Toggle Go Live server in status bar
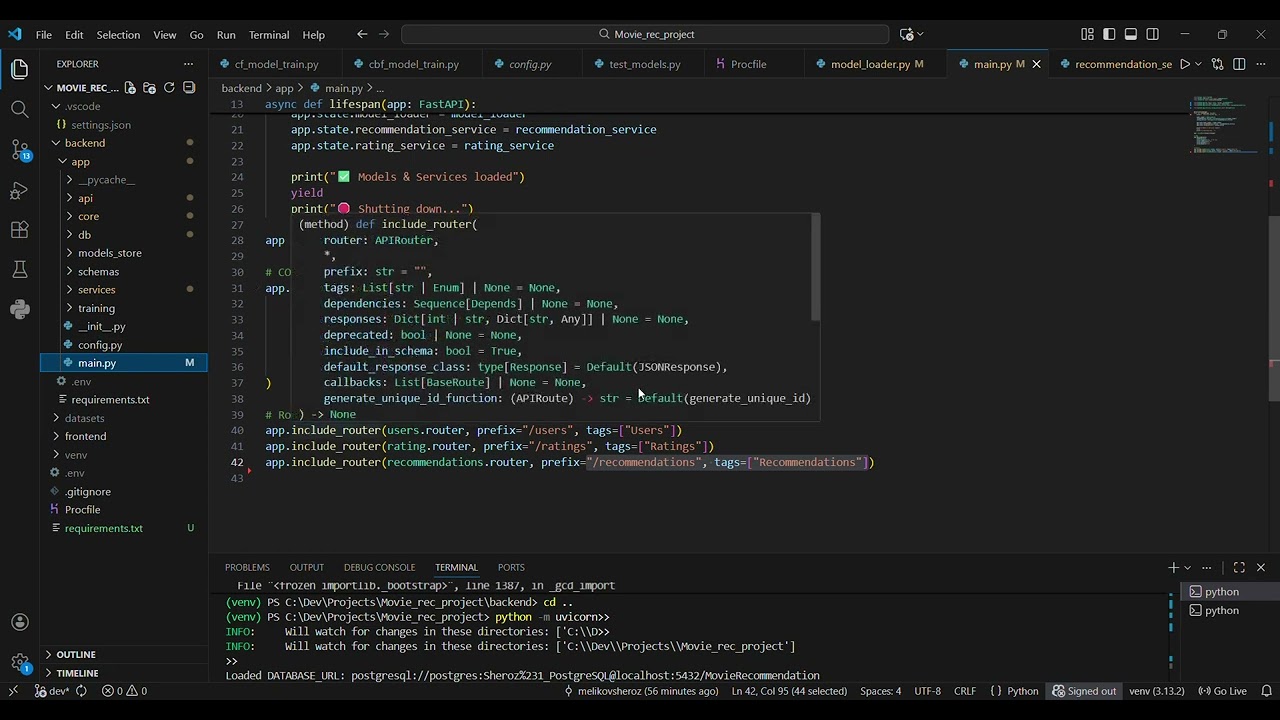The width and height of the screenshot is (1280, 720). click(x=1222, y=691)
